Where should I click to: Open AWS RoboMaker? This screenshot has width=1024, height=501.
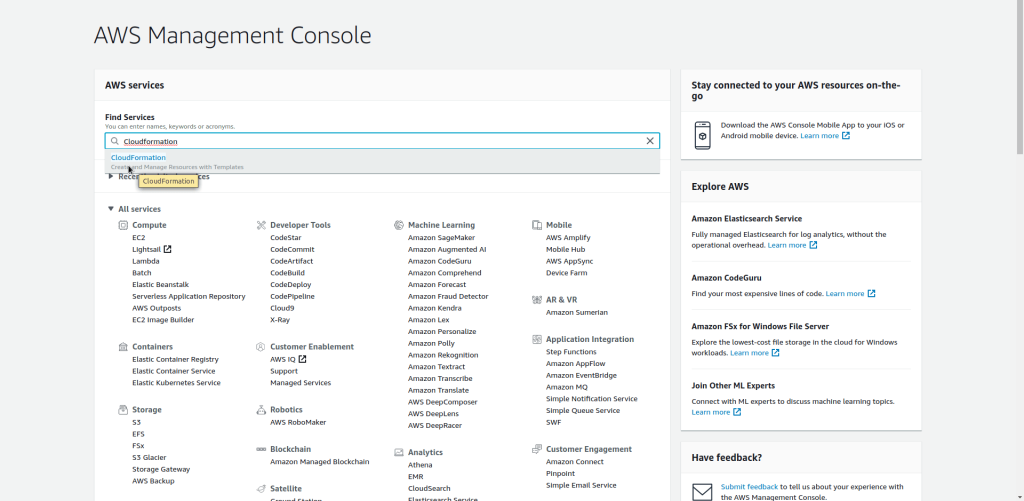point(298,423)
